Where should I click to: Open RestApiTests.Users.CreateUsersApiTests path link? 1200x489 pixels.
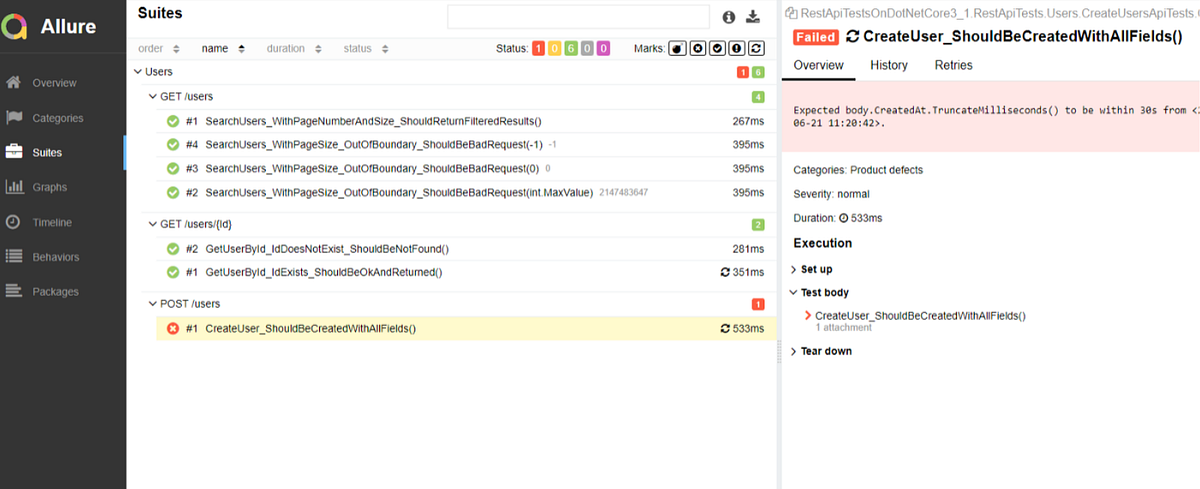click(998, 13)
